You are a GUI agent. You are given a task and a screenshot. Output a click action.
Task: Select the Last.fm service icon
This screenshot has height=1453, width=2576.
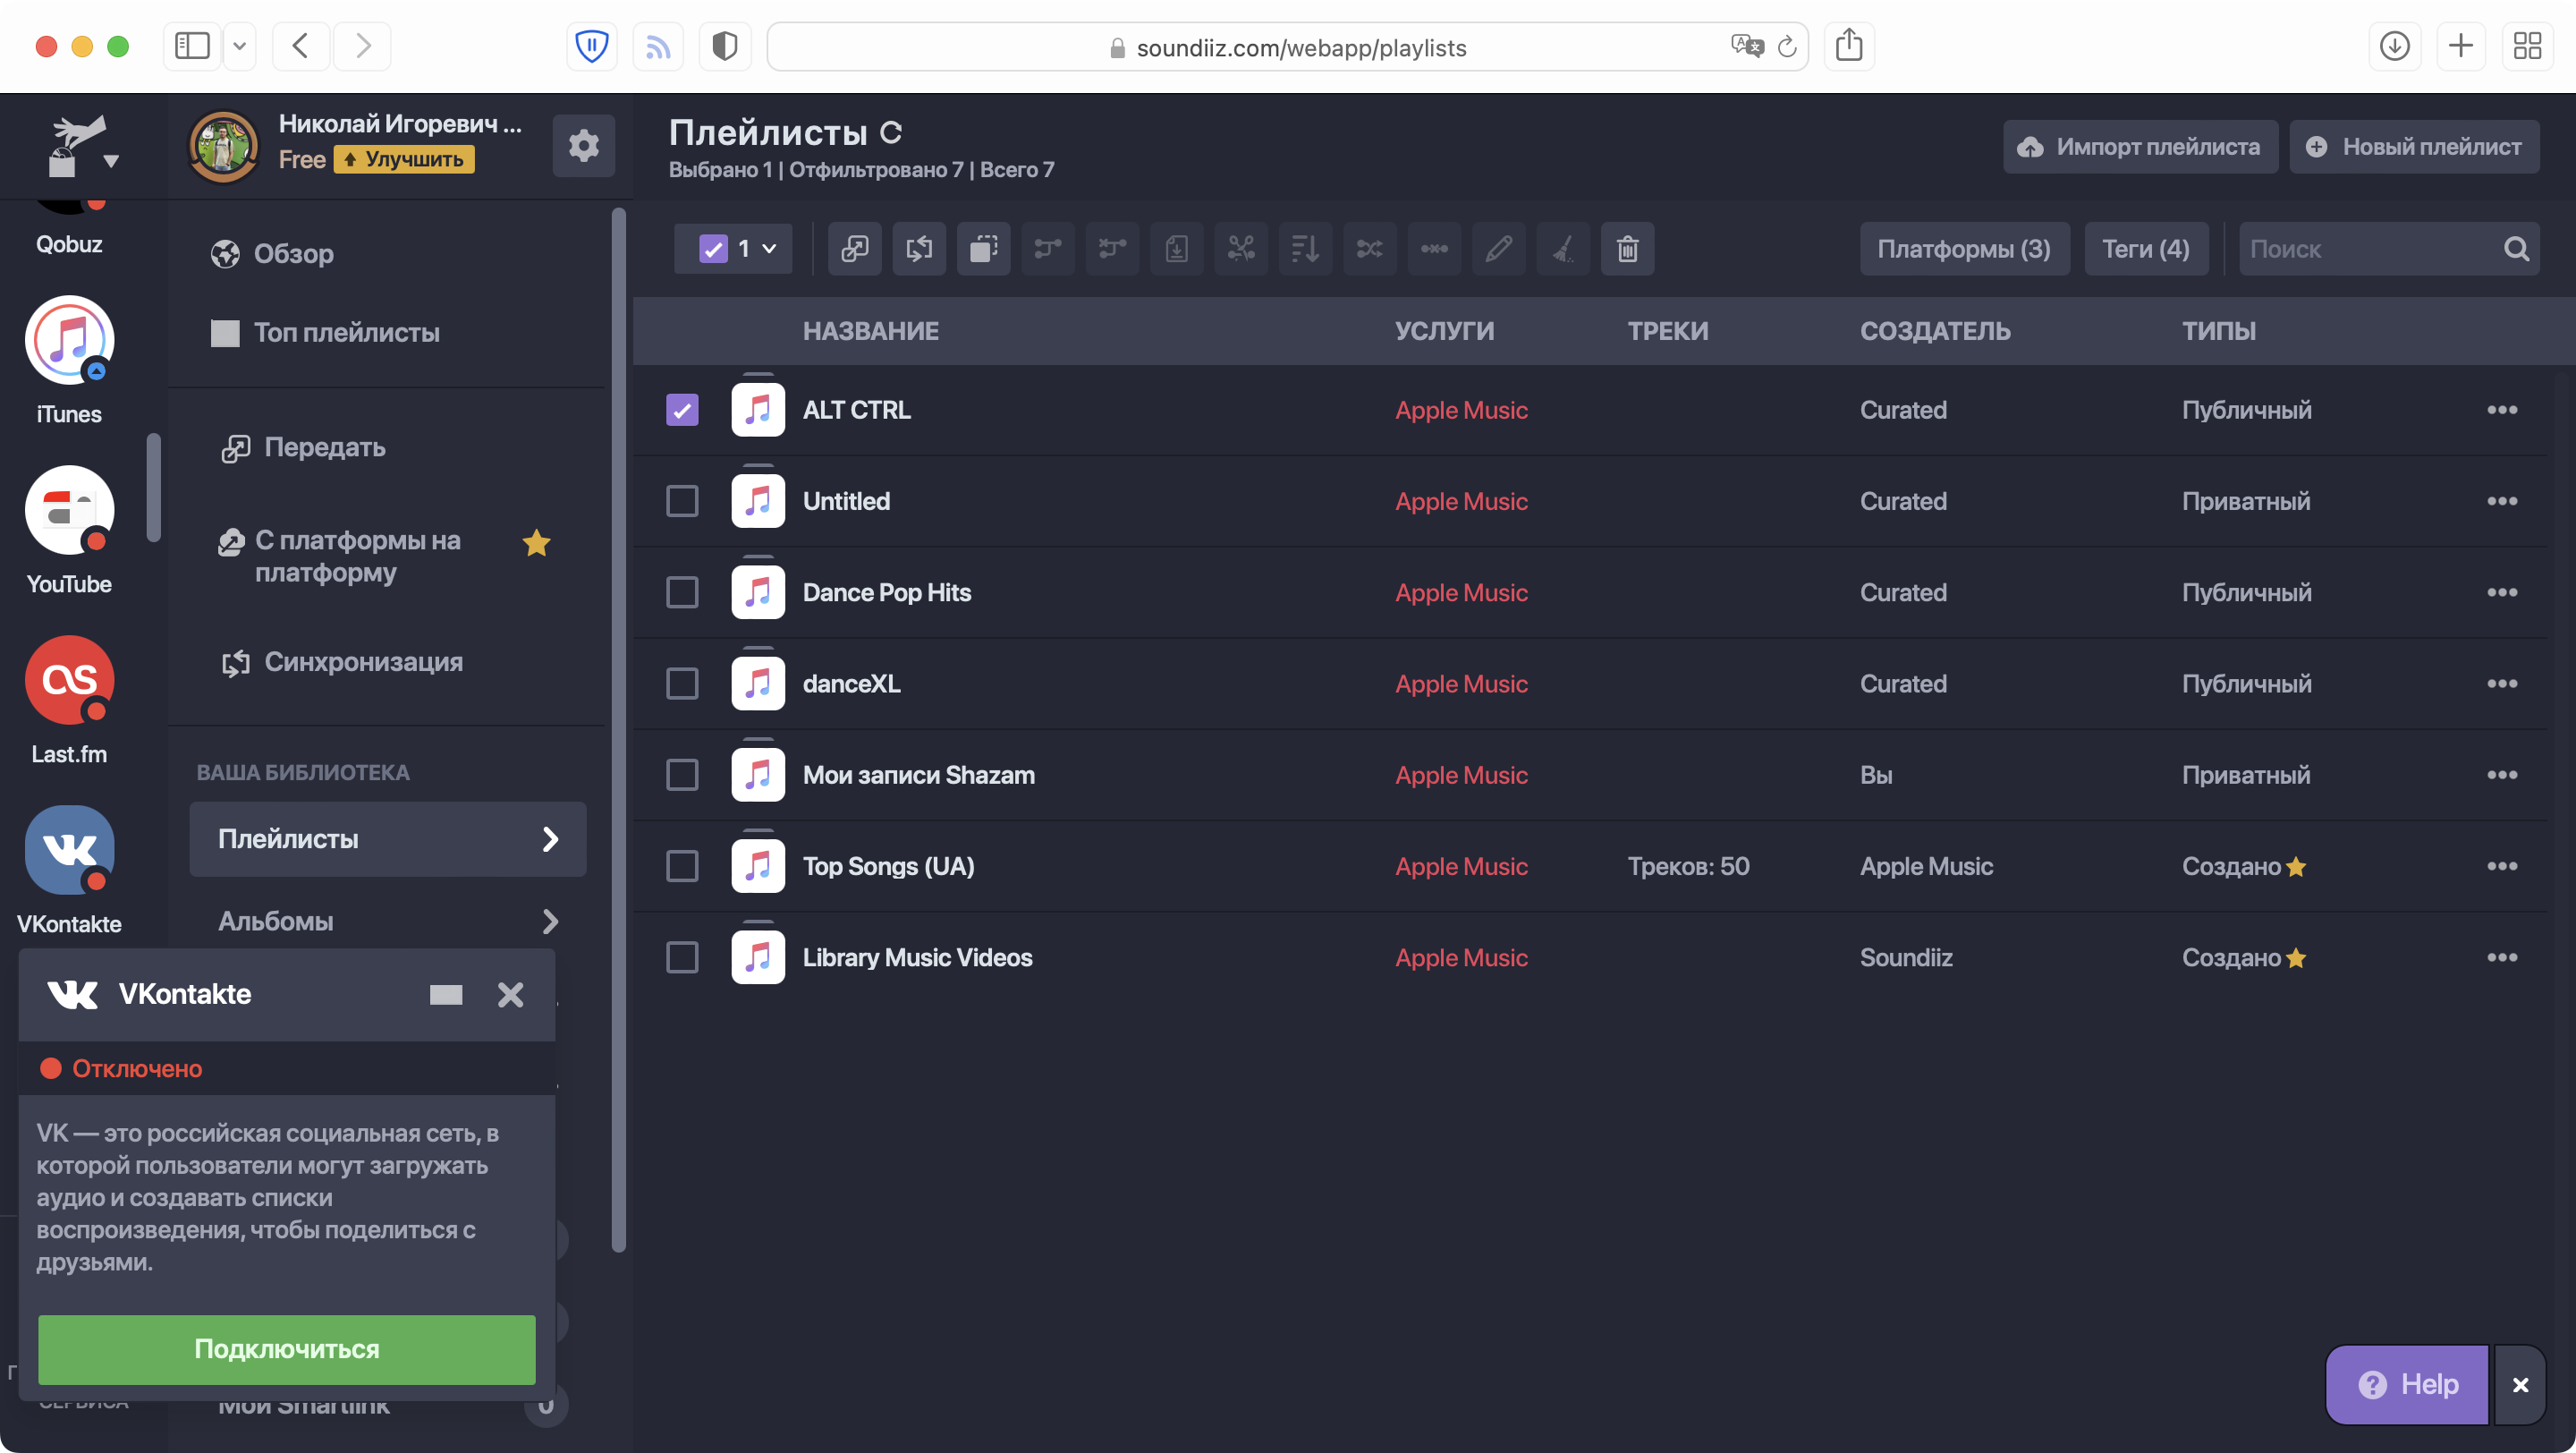[x=69, y=681]
